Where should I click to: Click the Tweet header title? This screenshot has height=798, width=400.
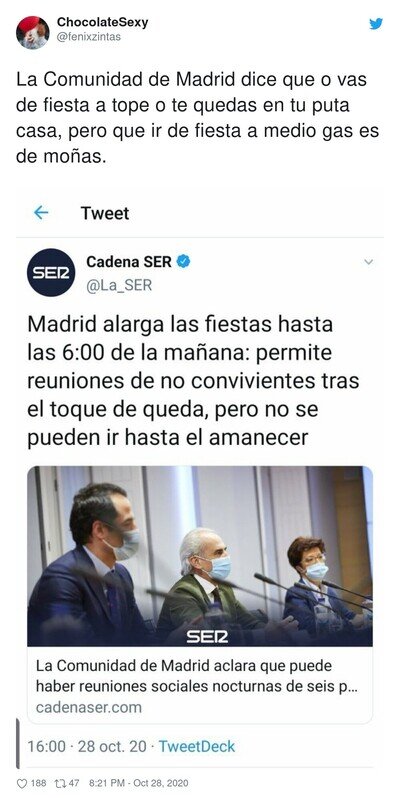[x=105, y=213]
